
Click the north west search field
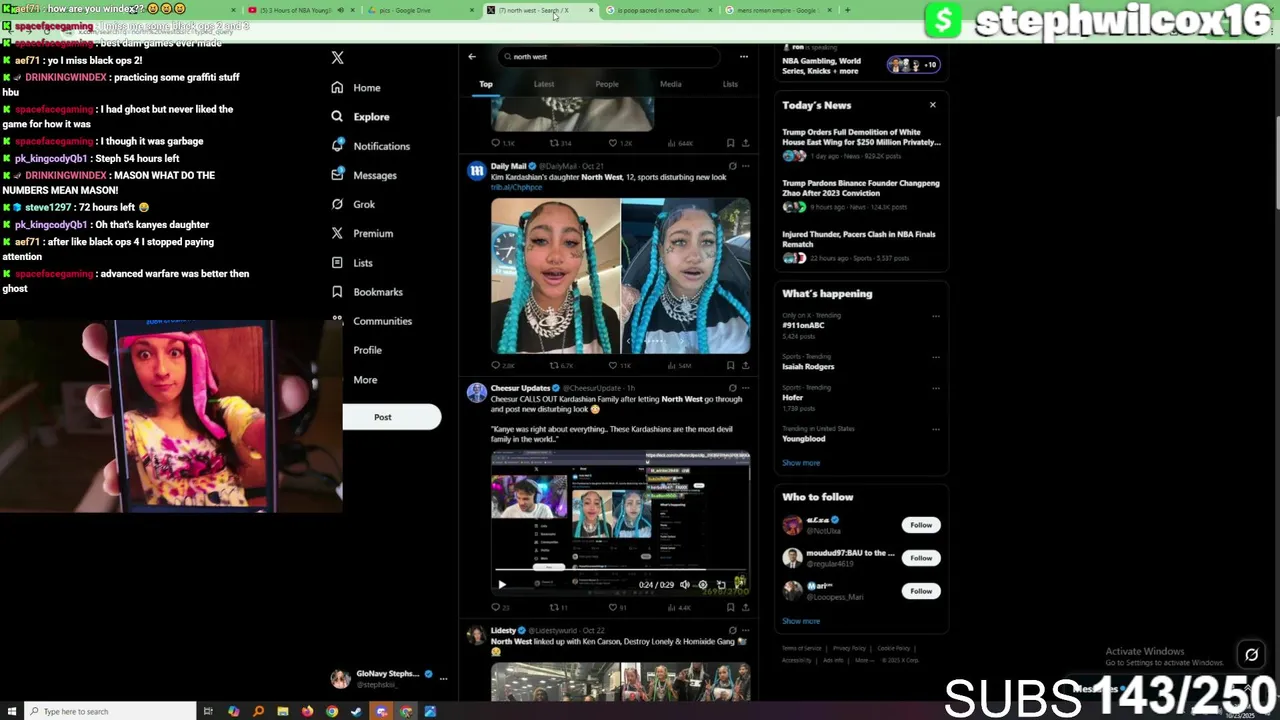tap(608, 57)
